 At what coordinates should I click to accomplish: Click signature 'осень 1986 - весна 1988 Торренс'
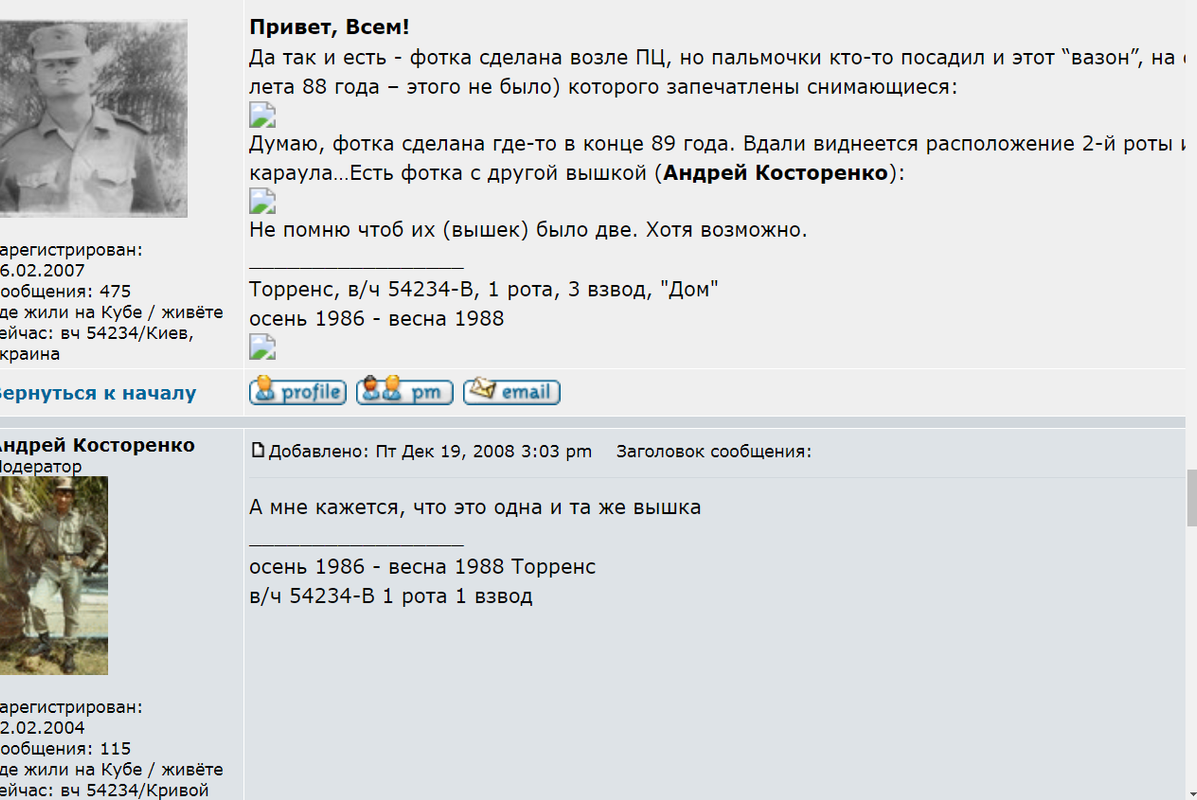coord(422,567)
